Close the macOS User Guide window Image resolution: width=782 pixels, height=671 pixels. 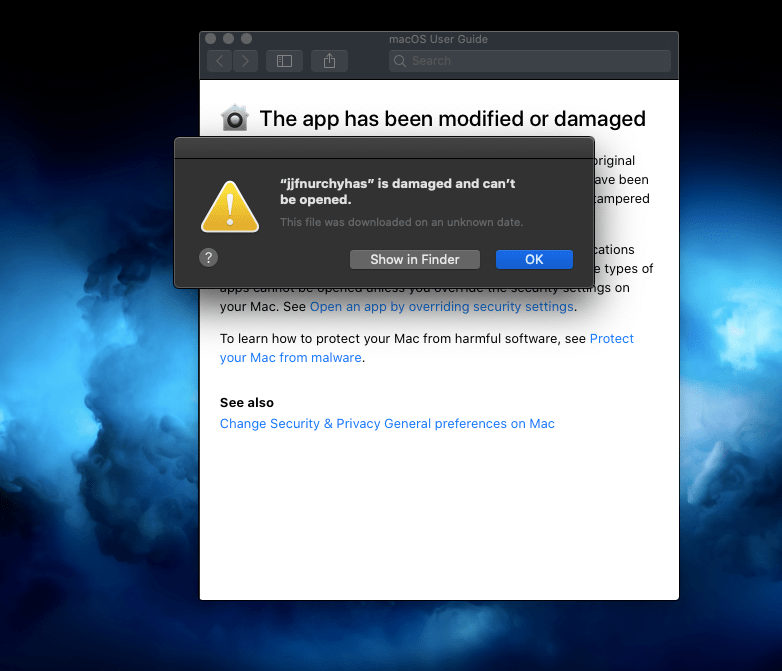tap(210, 38)
